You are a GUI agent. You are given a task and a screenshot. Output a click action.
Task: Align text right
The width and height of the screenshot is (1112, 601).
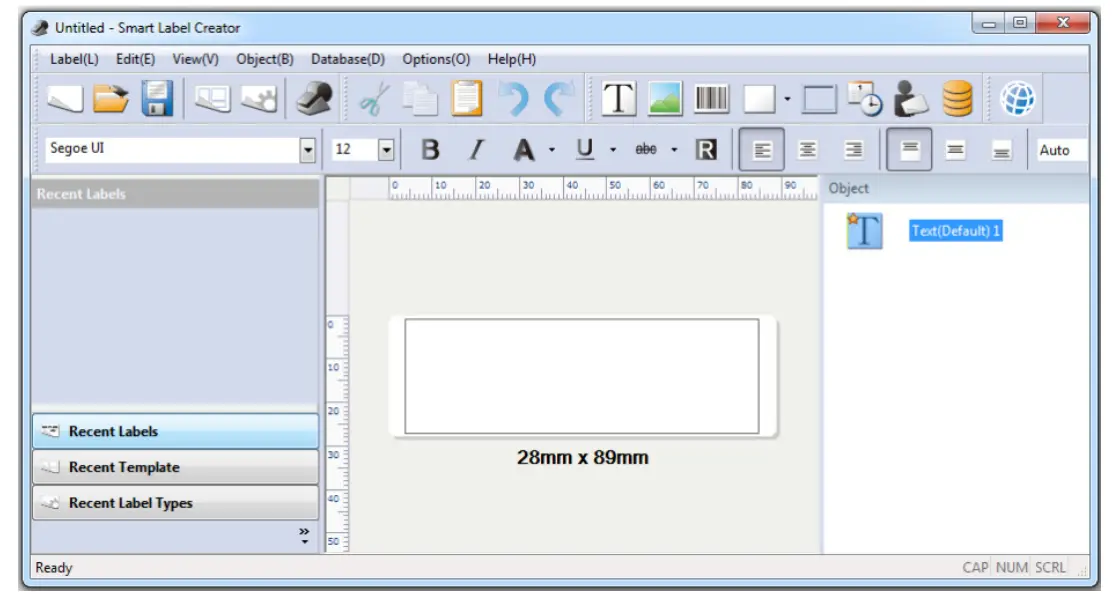tap(853, 150)
